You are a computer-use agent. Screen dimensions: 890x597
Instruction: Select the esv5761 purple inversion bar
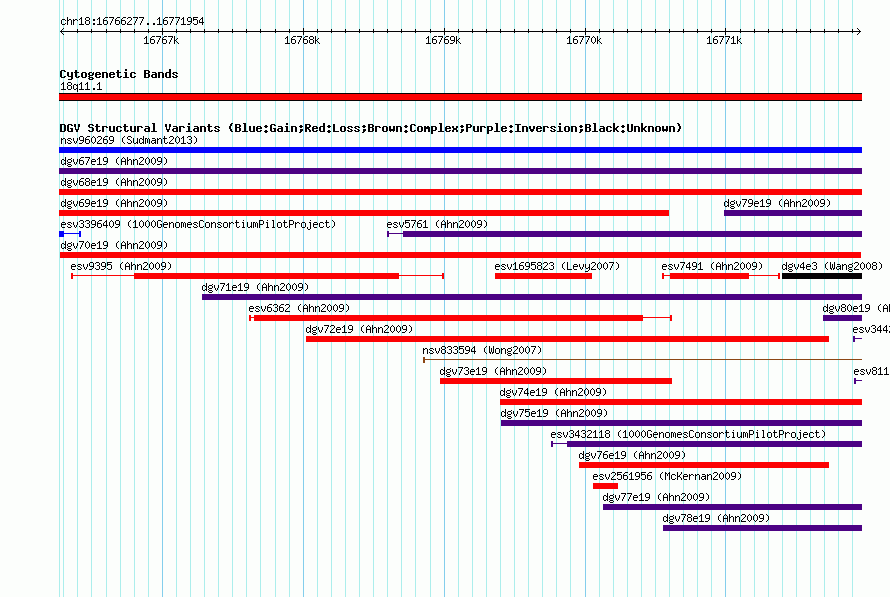[x=632, y=234]
